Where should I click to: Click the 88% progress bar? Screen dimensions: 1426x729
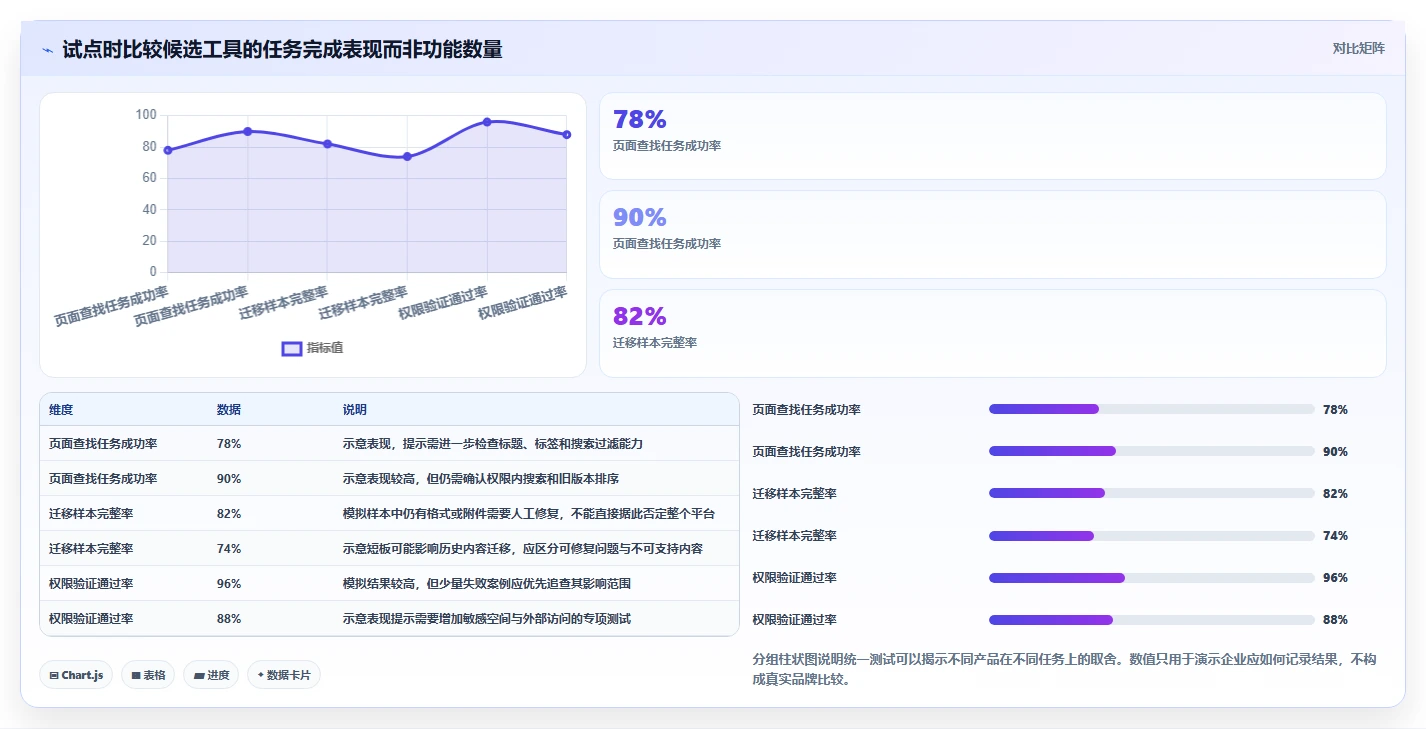[x=1151, y=619]
